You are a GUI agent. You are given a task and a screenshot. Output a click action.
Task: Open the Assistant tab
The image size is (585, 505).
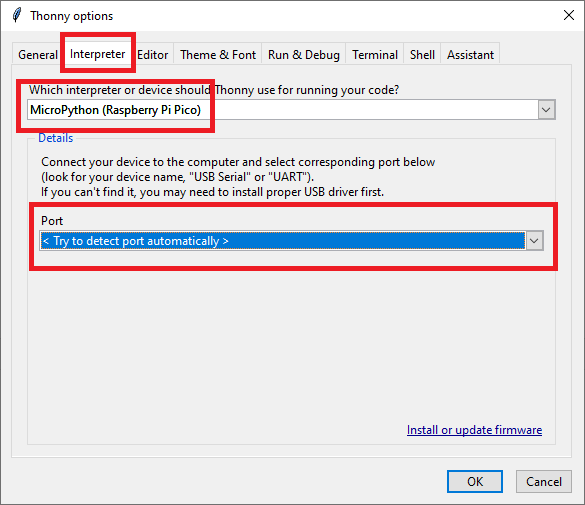pyautogui.click(x=470, y=55)
